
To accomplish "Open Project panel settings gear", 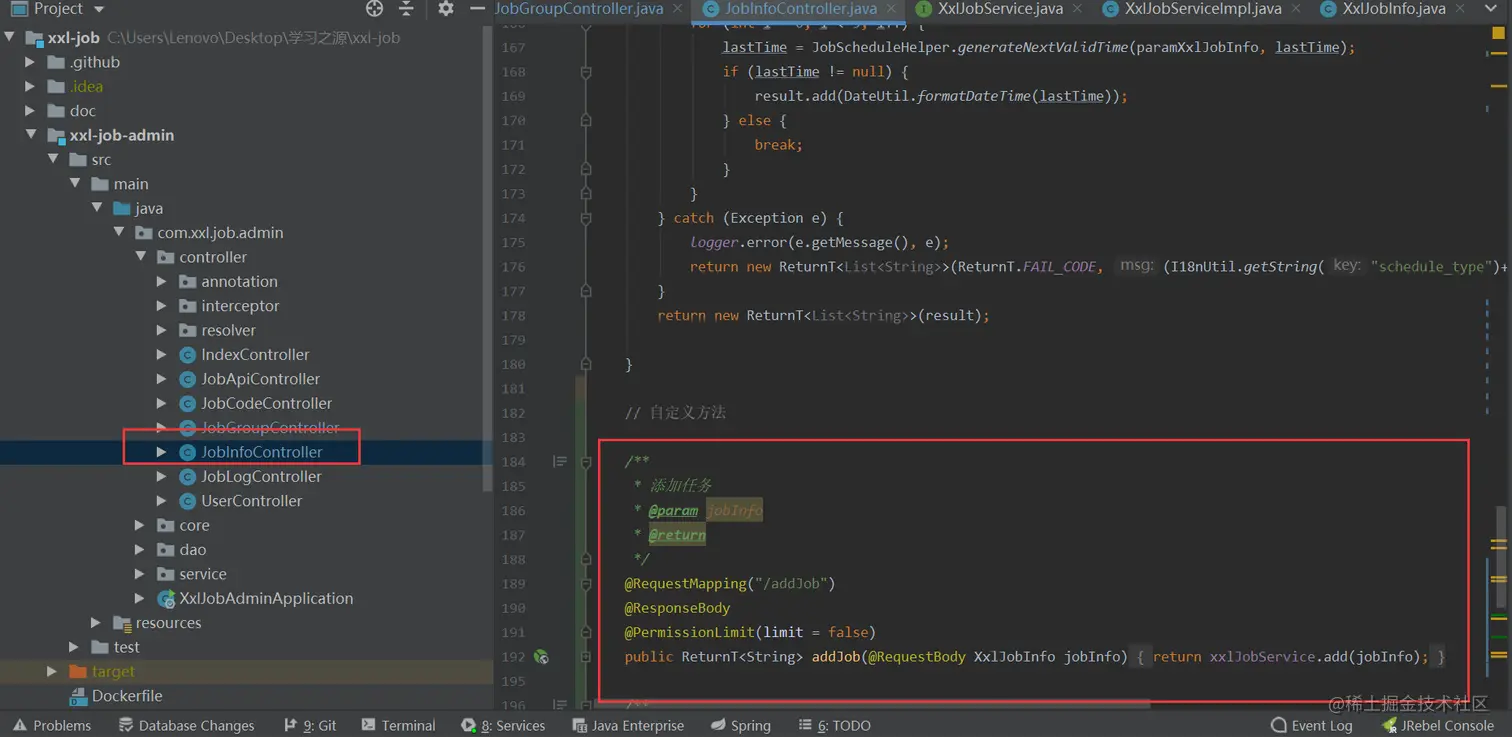I will tap(446, 8).
